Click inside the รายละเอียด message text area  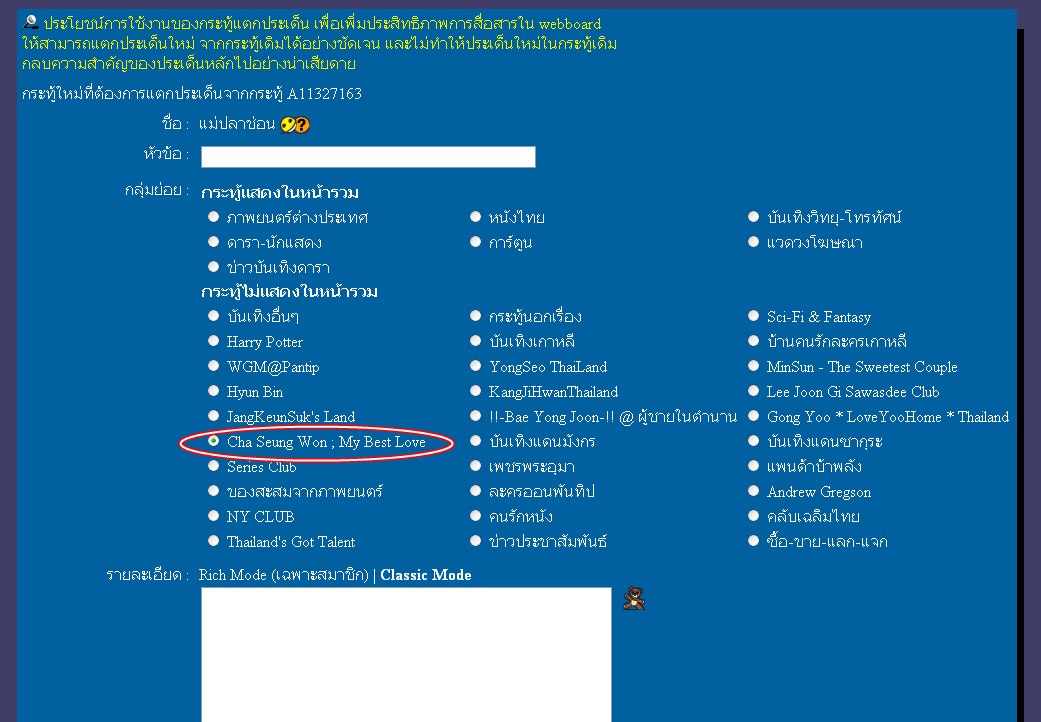[406, 654]
